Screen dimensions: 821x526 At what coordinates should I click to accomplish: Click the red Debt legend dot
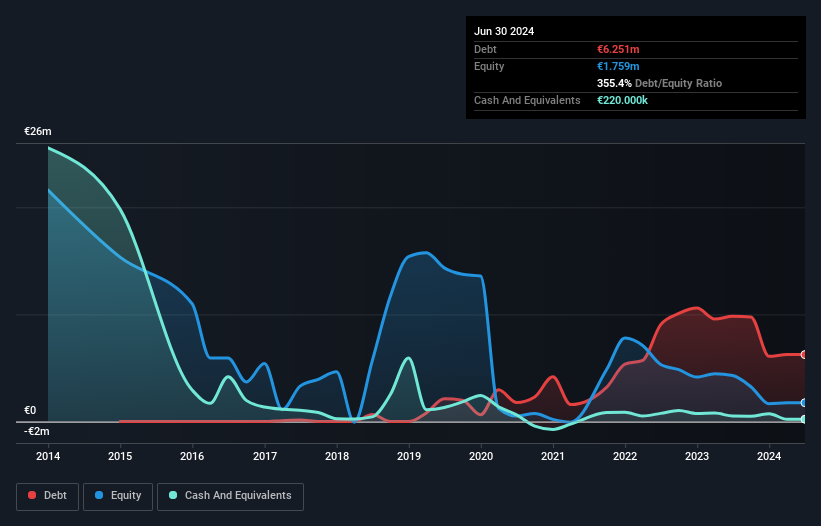32,495
